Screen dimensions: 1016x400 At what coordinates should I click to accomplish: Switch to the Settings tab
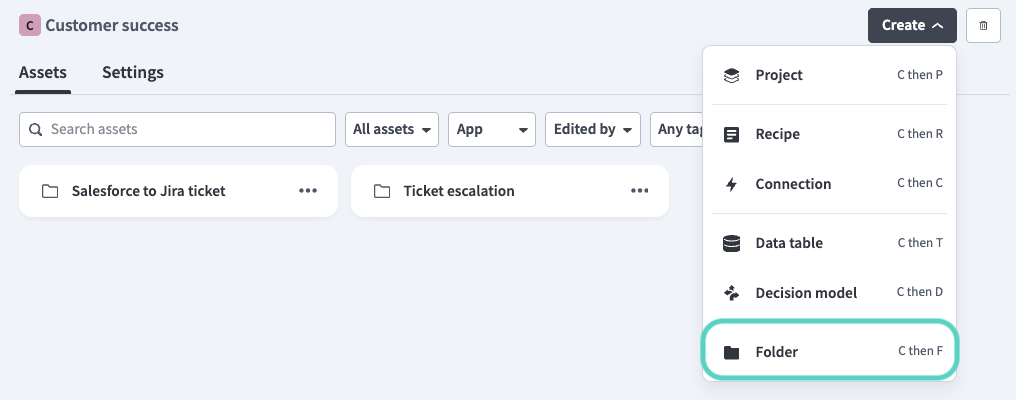click(x=133, y=72)
